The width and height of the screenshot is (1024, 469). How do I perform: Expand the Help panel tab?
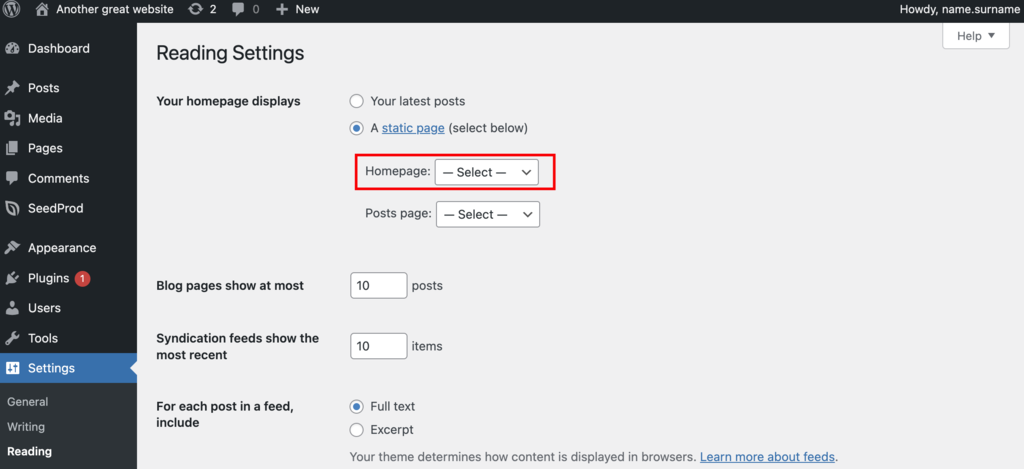pyautogui.click(x=975, y=36)
